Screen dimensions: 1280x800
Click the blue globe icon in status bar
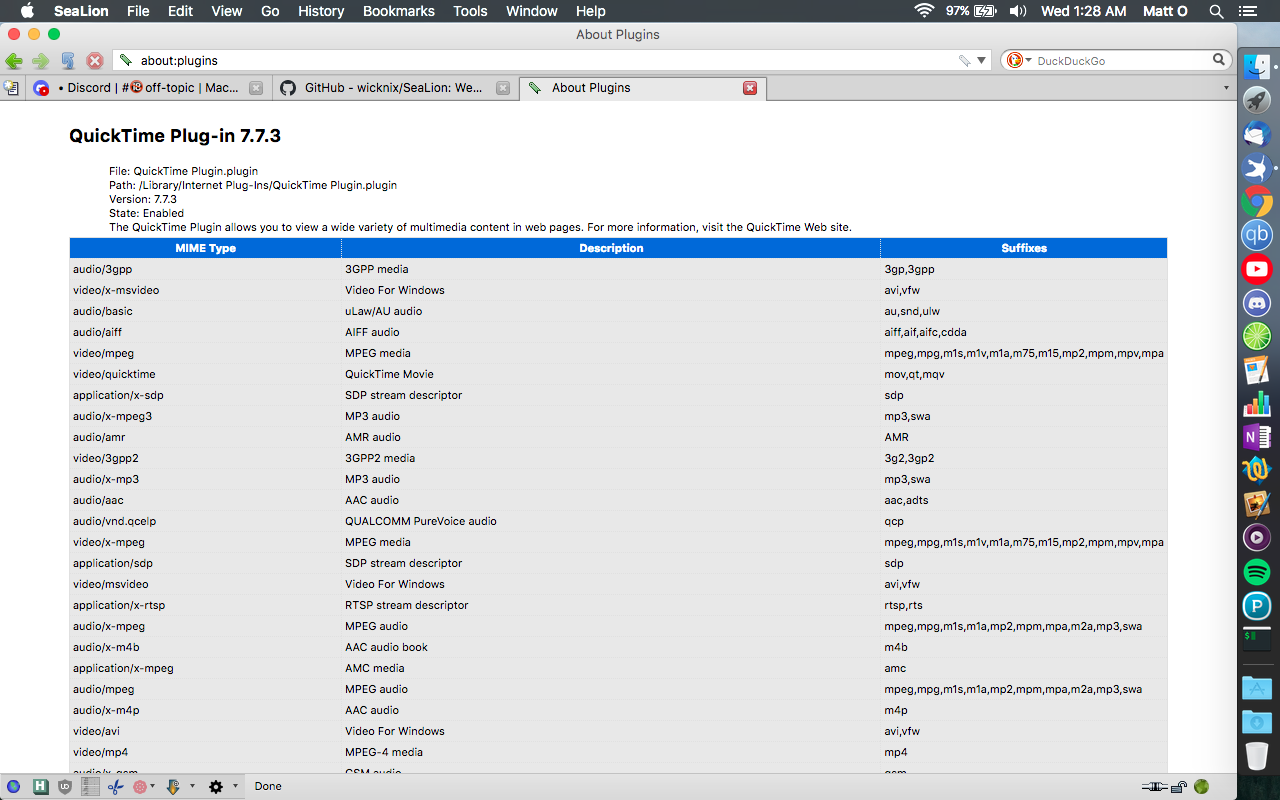(x=13, y=787)
